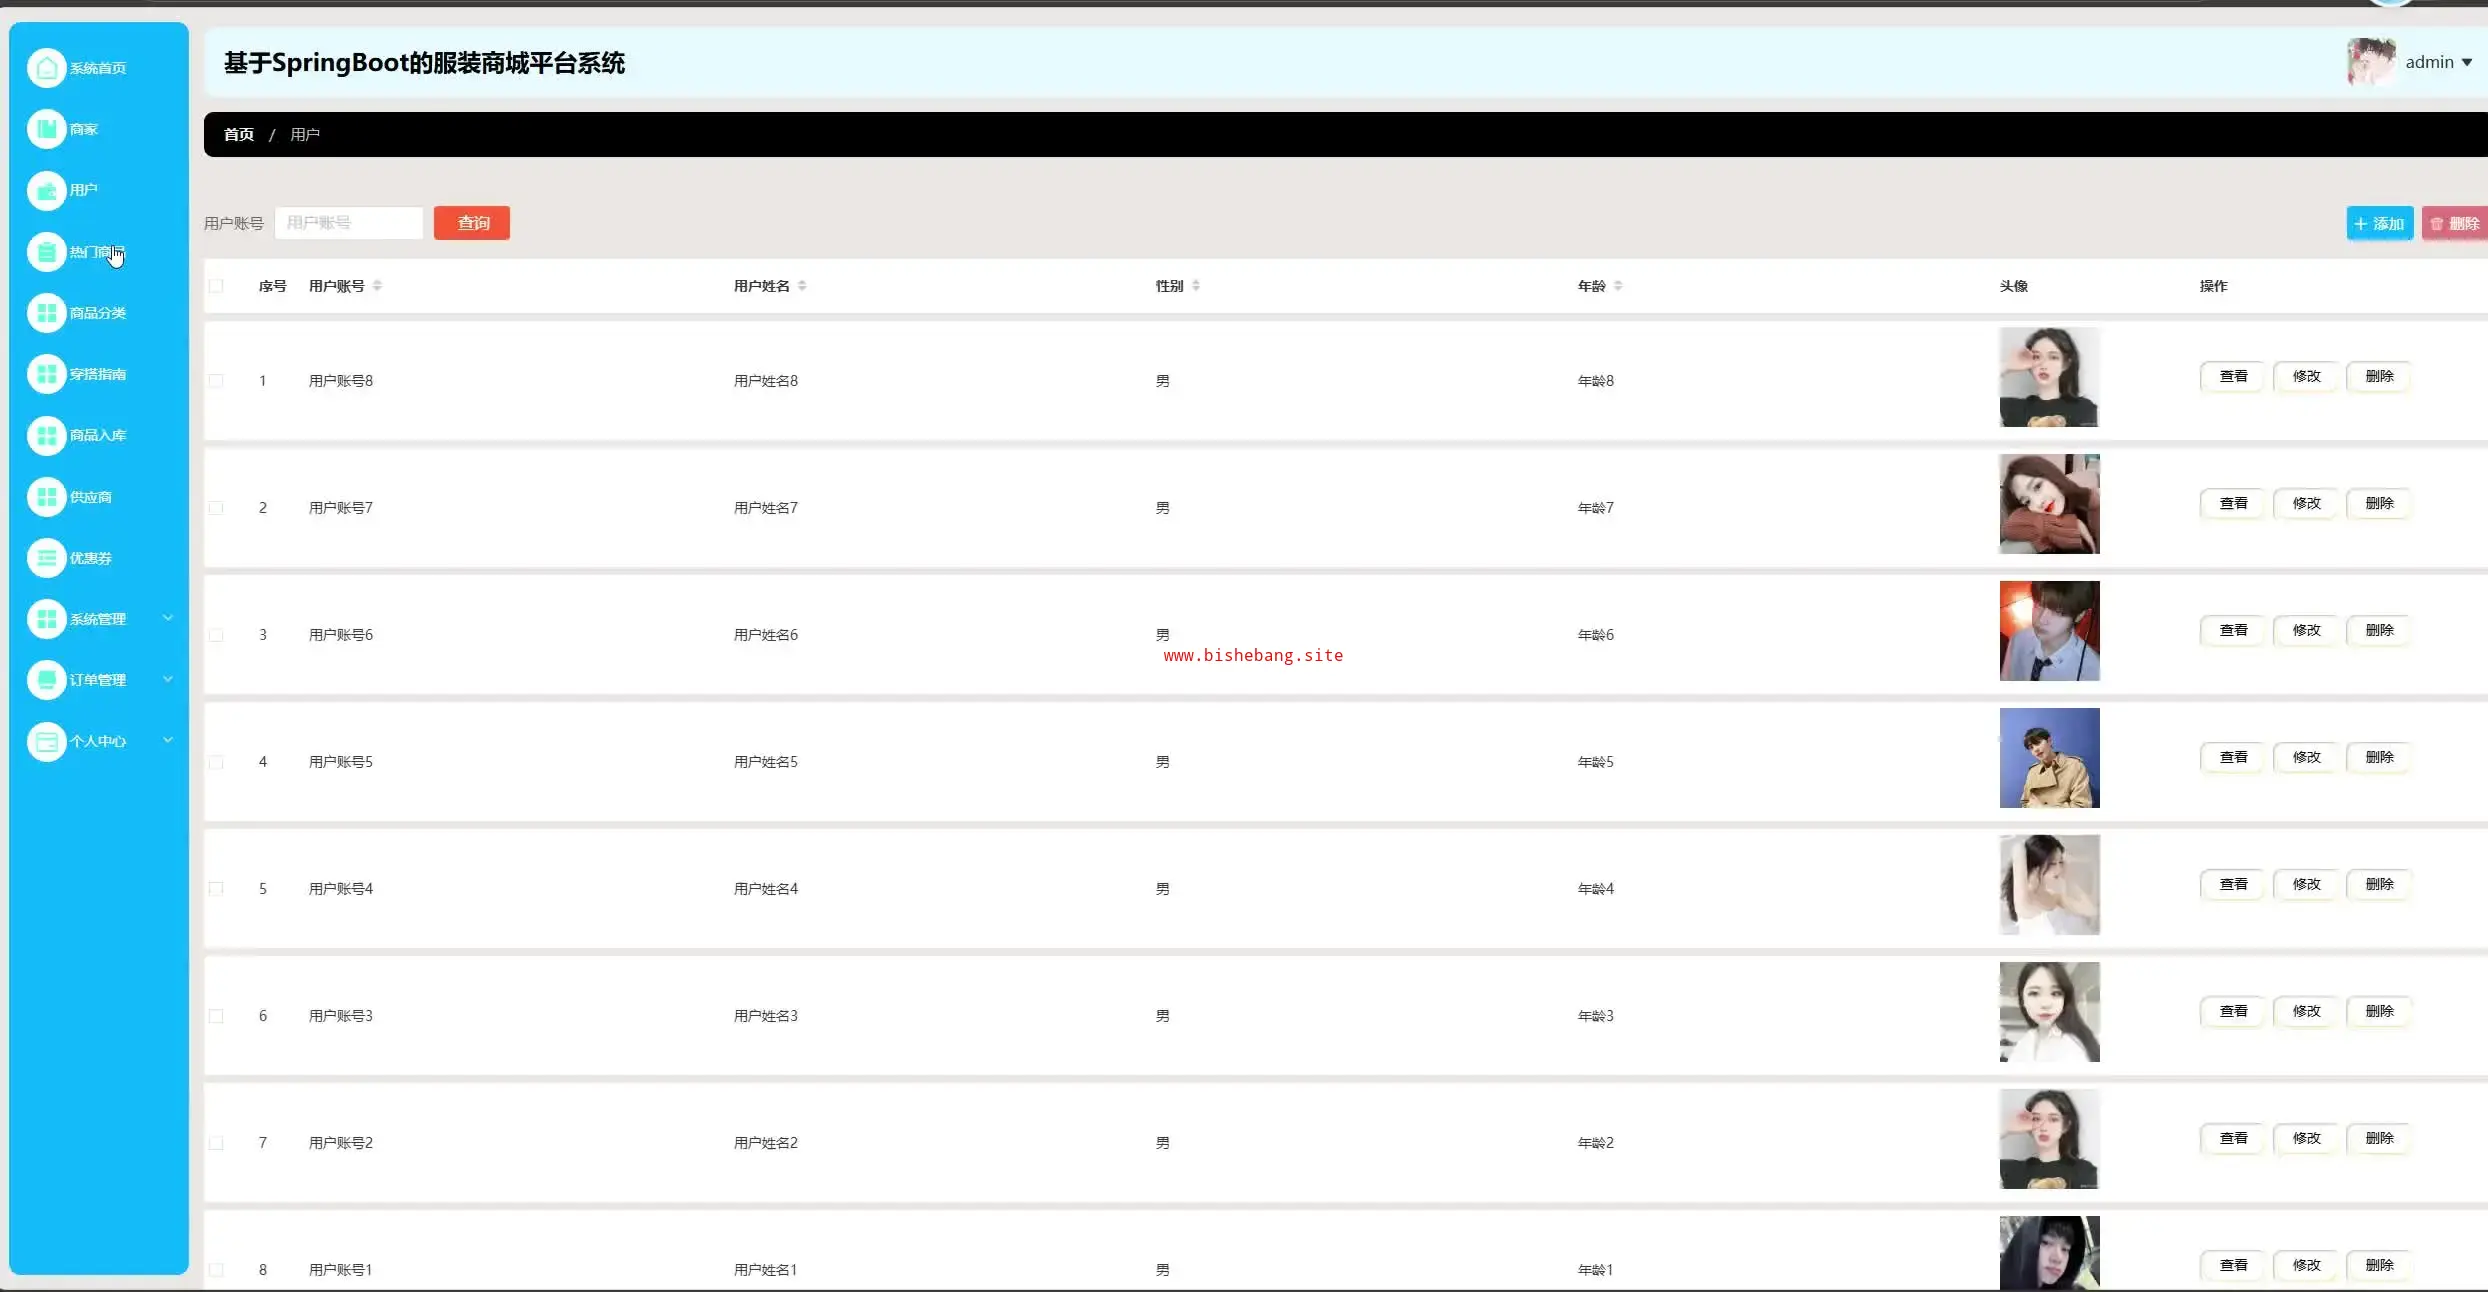2488x1292 pixels.
Task: Open the 商家 merchant sidebar icon
Action: click(46, 129)
